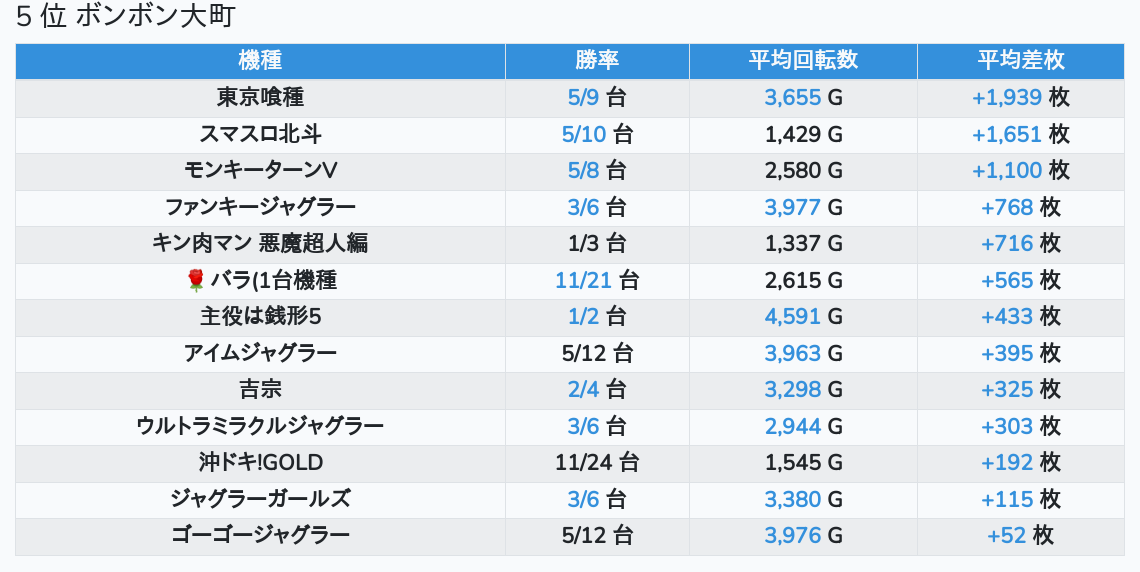Viewport: 1140px width, 572px height.
Task: Click ウルトラミラクルジャグラー in the list
Action: click(260, 426)
